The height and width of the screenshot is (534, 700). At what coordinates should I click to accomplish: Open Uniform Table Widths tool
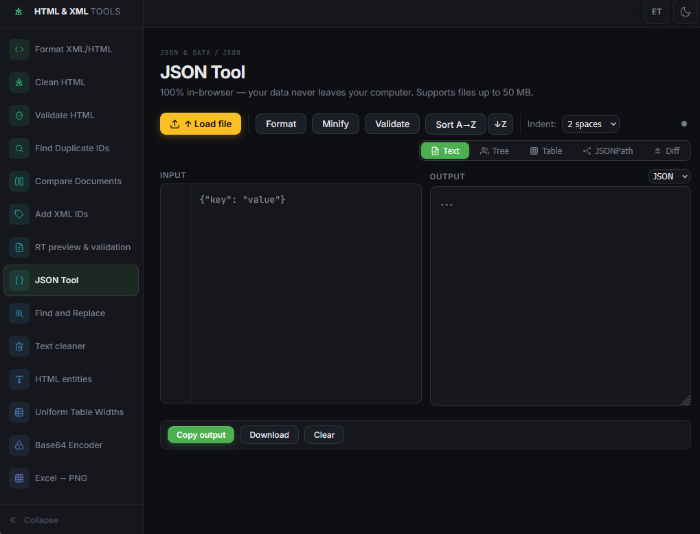click(x=71, y=412)
